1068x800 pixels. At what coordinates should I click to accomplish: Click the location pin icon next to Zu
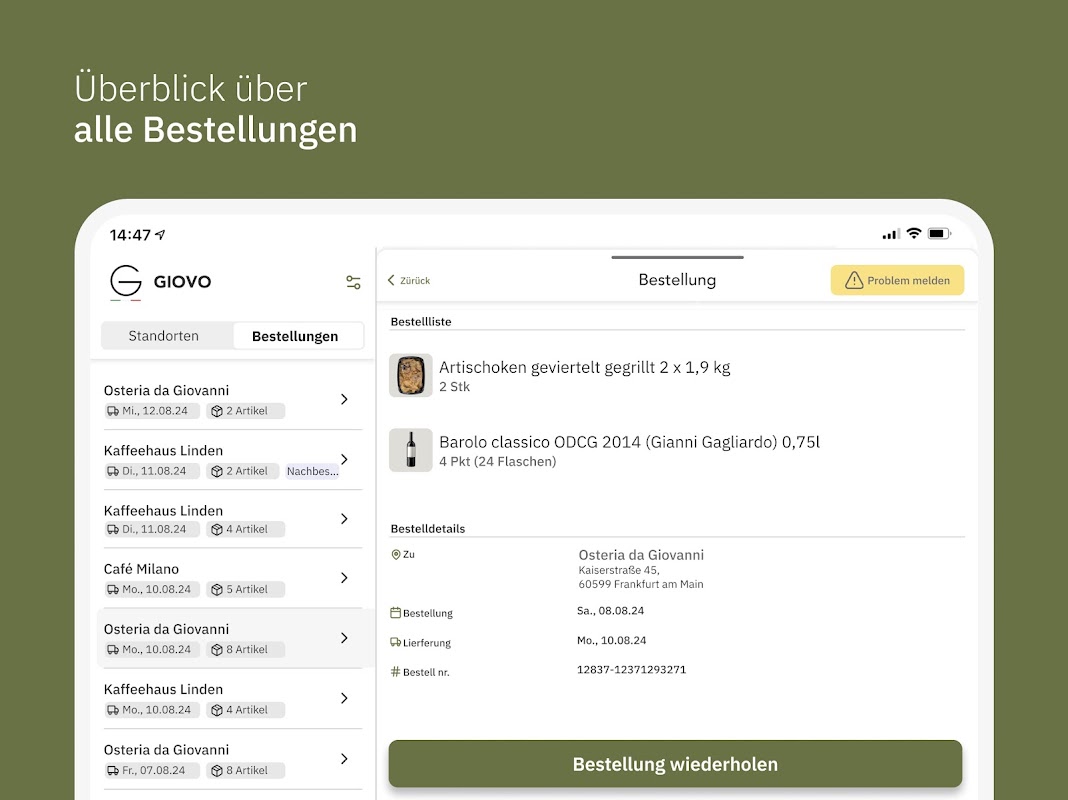pos(396,554)
